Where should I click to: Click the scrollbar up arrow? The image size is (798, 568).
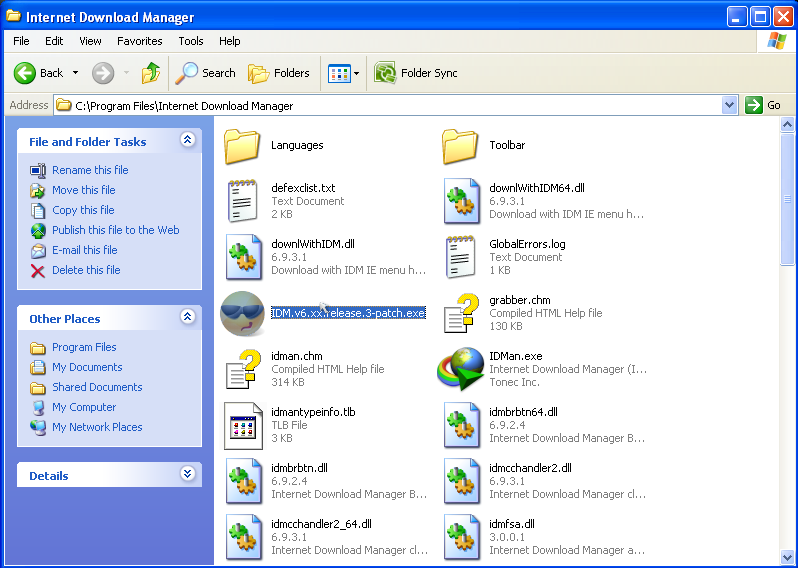click(787, 125)
